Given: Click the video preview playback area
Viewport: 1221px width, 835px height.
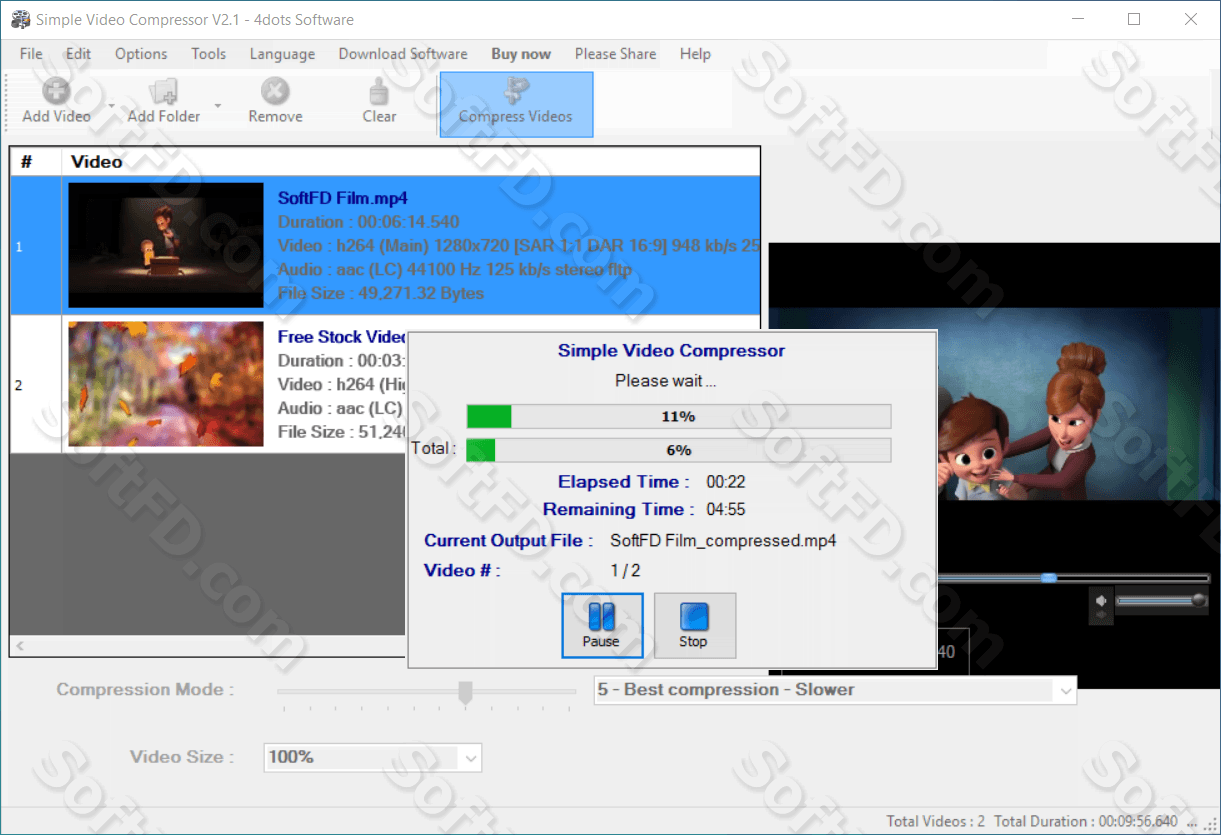Looking at the screenshot, I should coord(994,403).
